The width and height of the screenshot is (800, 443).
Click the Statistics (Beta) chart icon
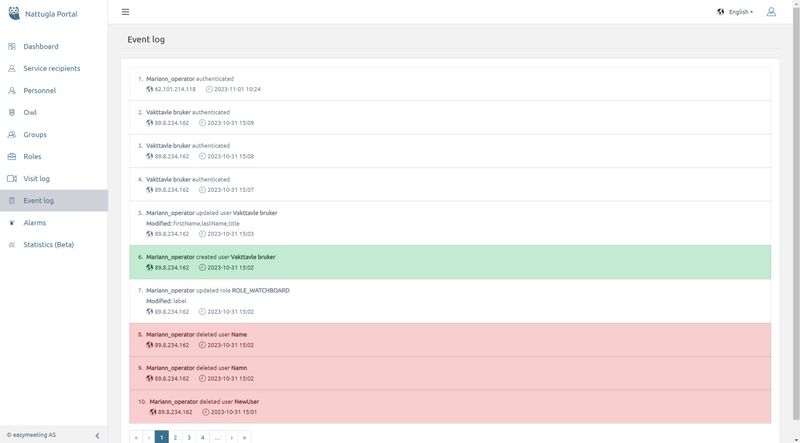pos(11,245)
